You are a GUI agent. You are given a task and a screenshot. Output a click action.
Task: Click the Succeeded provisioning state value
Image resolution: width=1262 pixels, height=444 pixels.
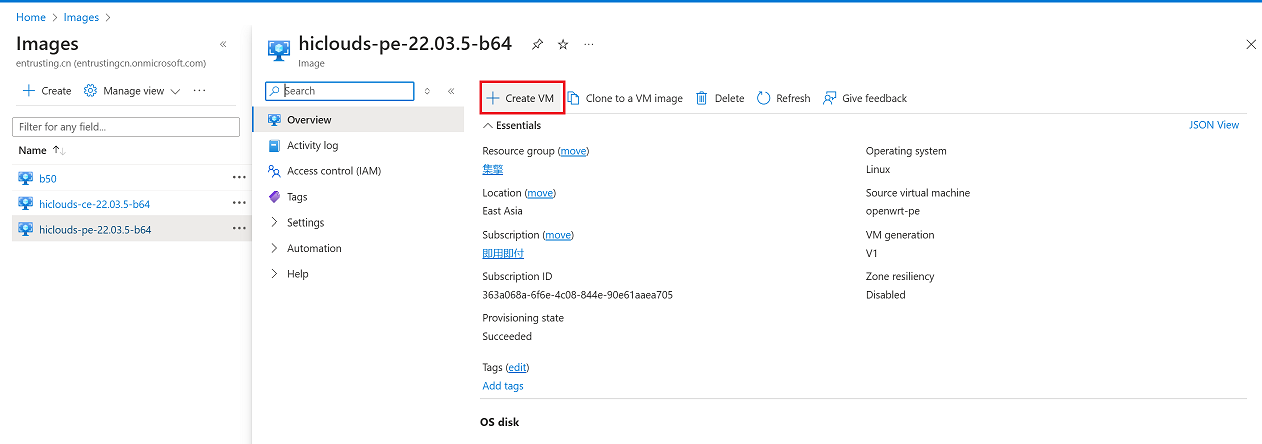(507, 337)
